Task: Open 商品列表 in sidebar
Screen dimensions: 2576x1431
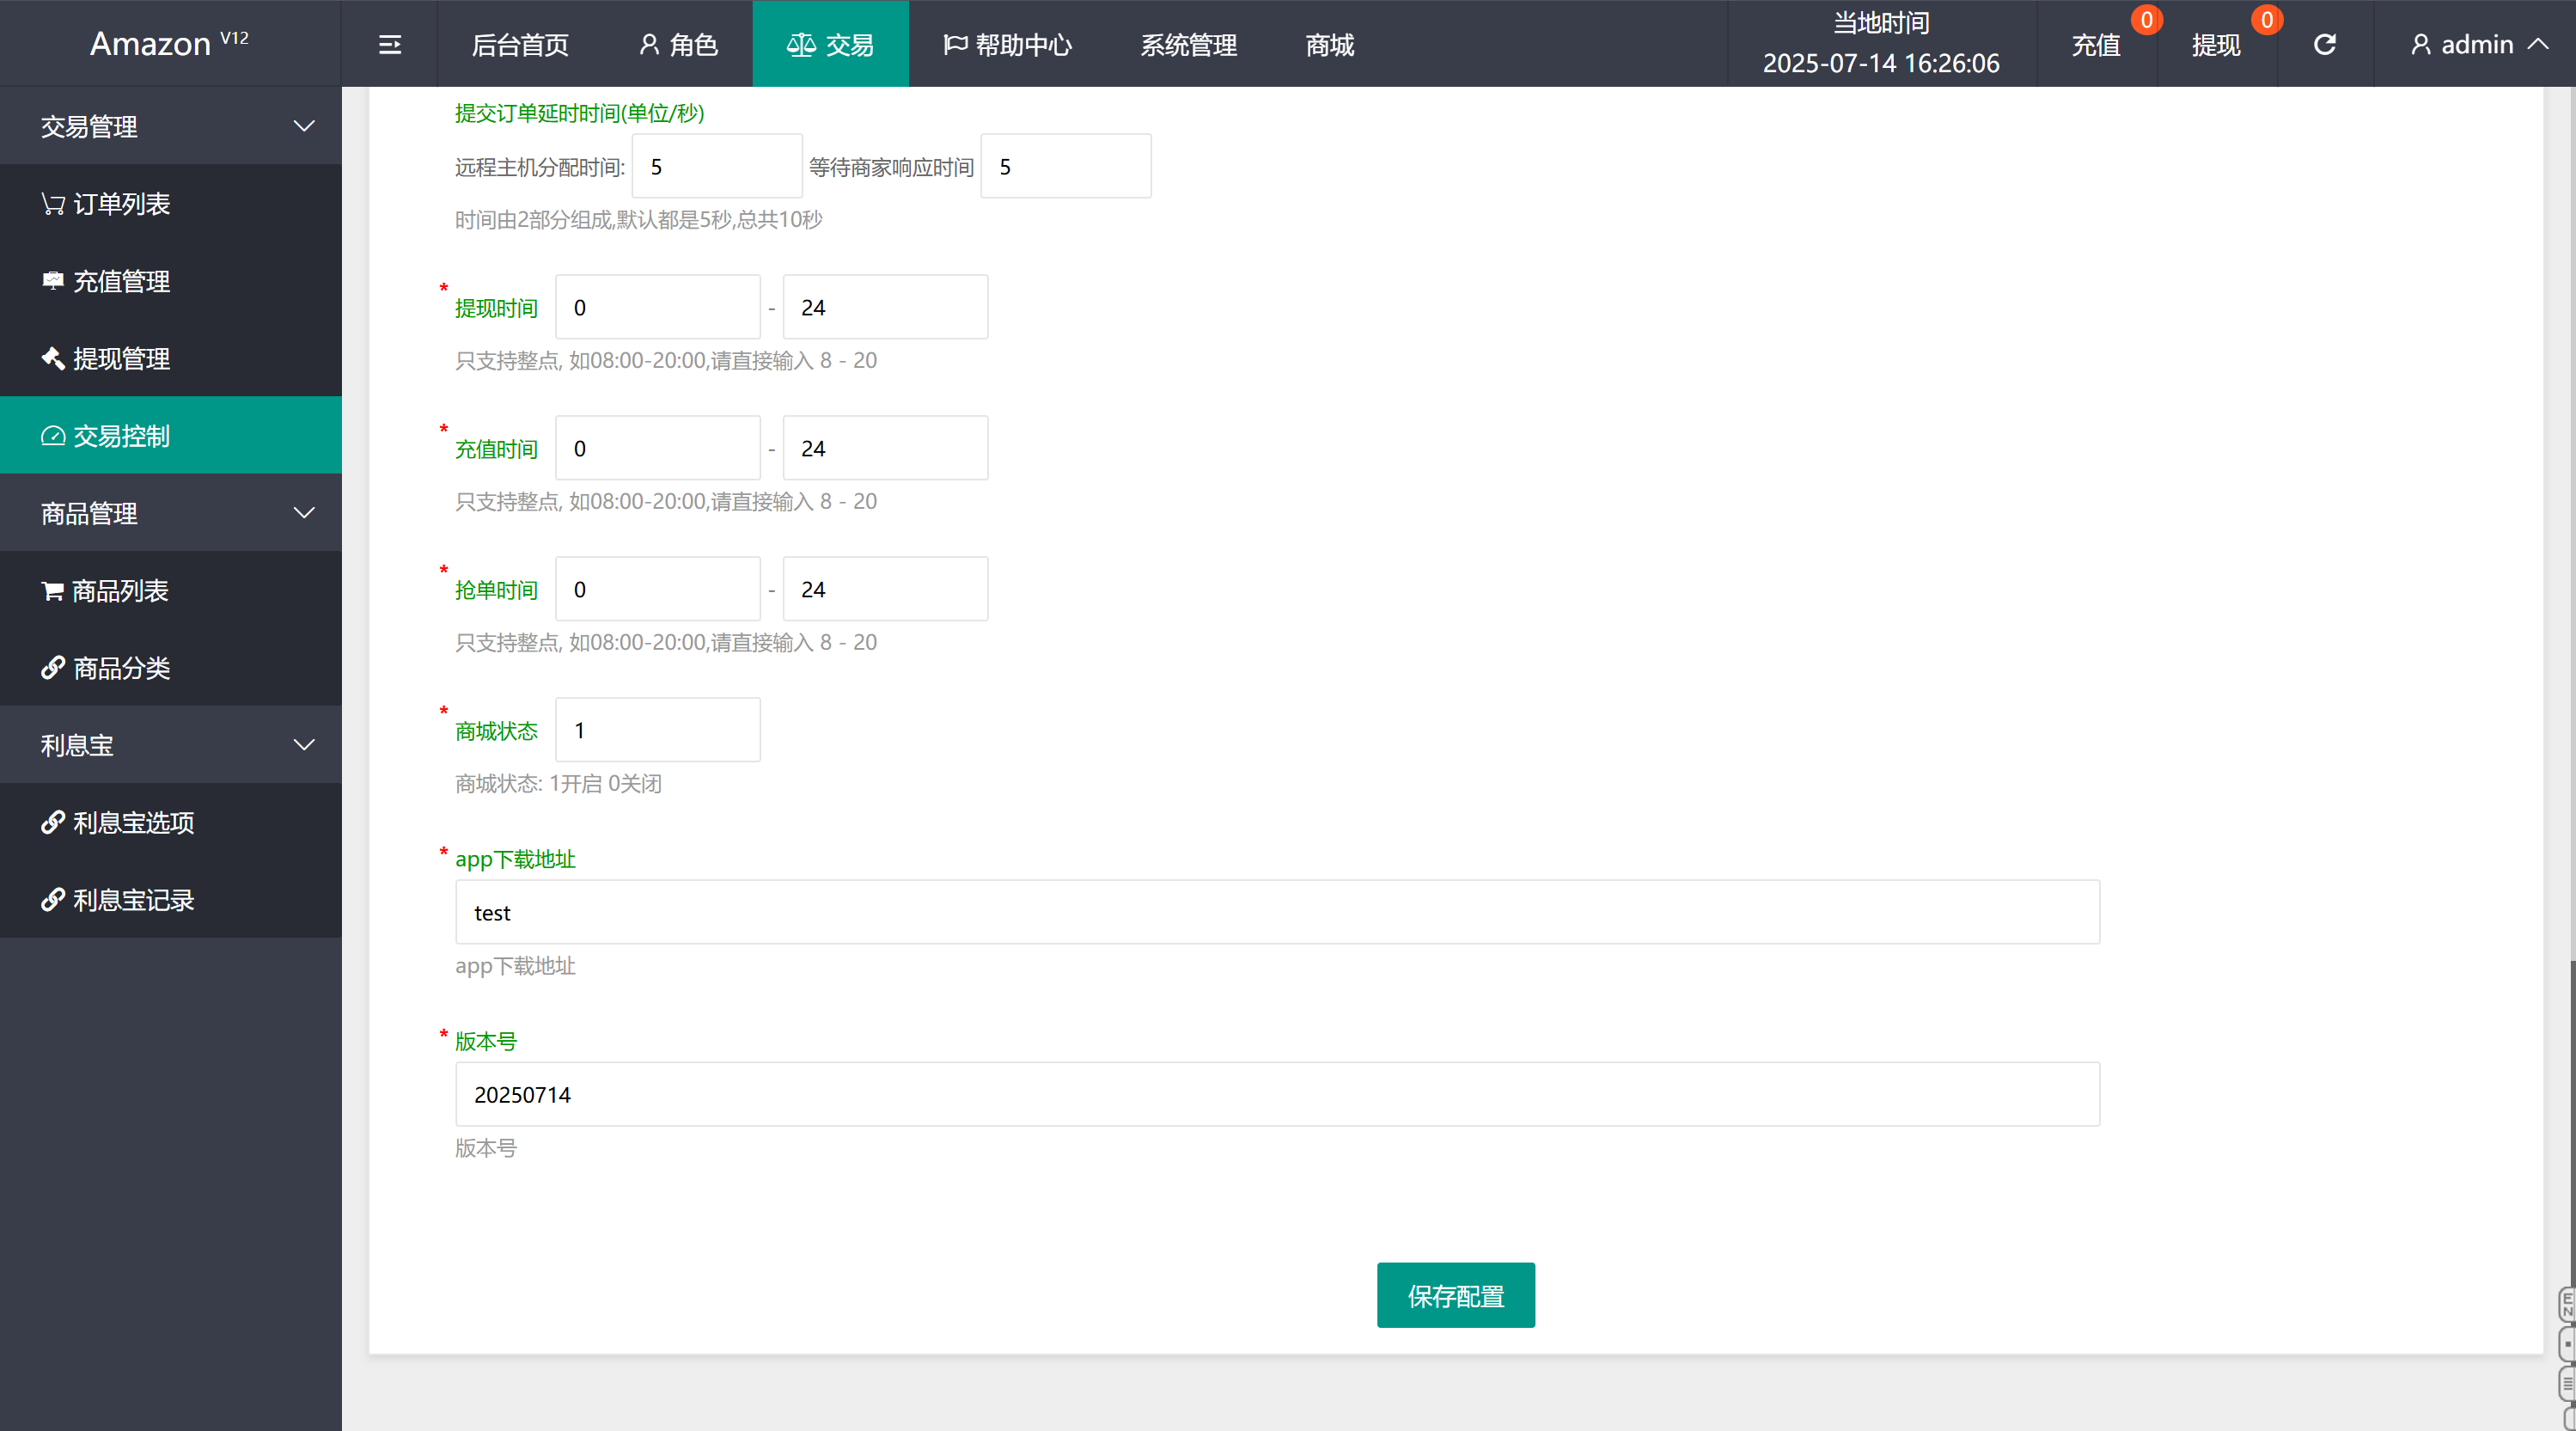Action: [119, 590]
